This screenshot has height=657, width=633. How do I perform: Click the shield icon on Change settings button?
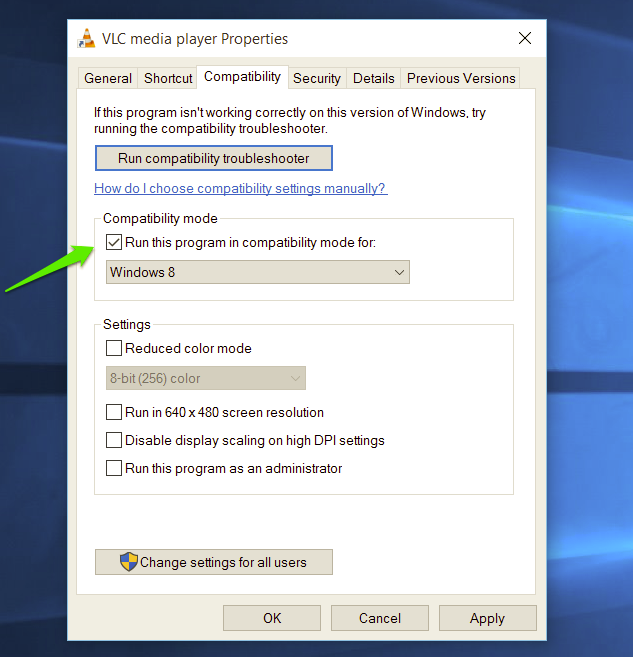coord(128,562)
